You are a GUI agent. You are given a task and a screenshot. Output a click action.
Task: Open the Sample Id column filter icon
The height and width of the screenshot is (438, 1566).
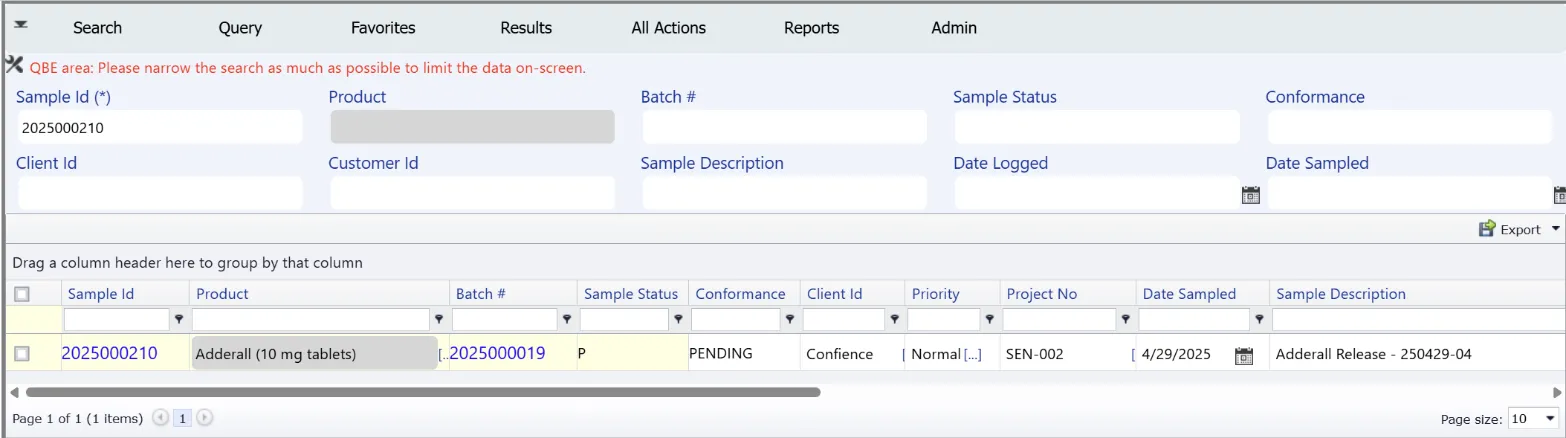179,319
